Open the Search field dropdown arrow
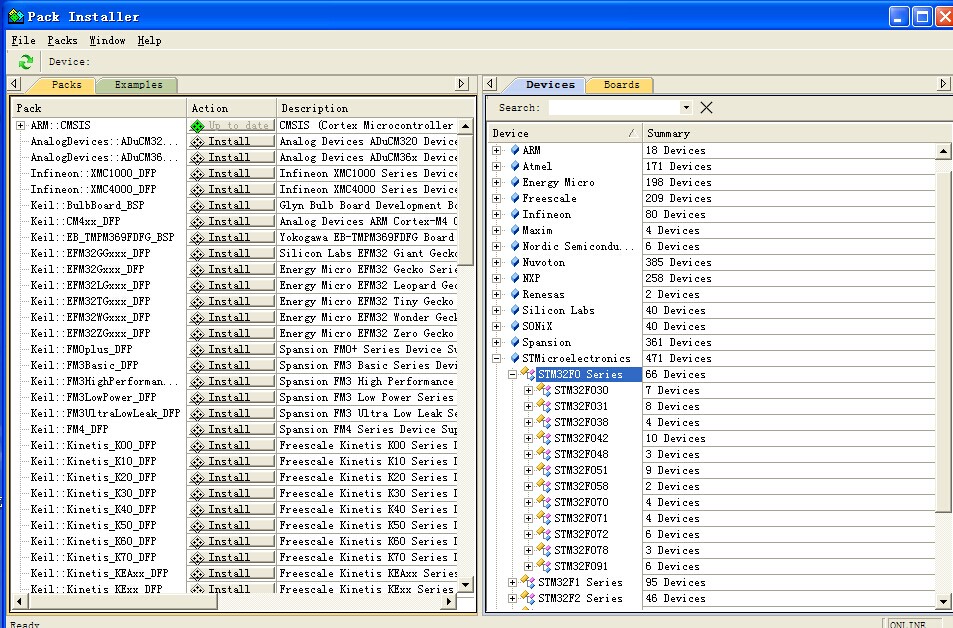This screenshot has width=953, height=628. [686, 108]
